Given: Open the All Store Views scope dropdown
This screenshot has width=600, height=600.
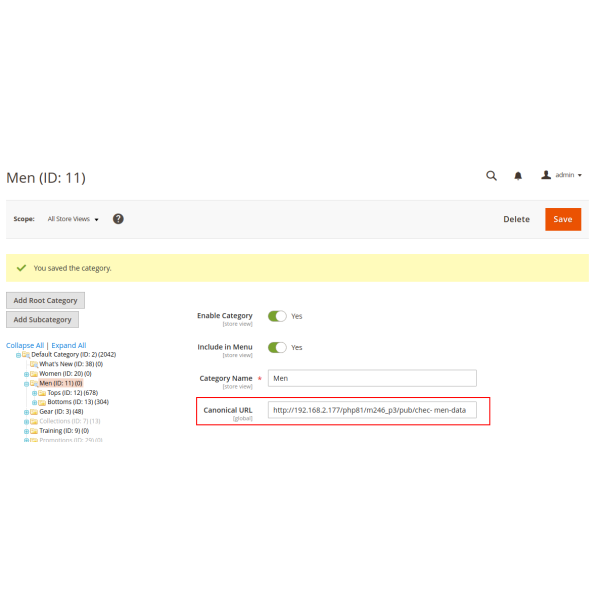Looking at the screenshot, I should tap(74, 219).
